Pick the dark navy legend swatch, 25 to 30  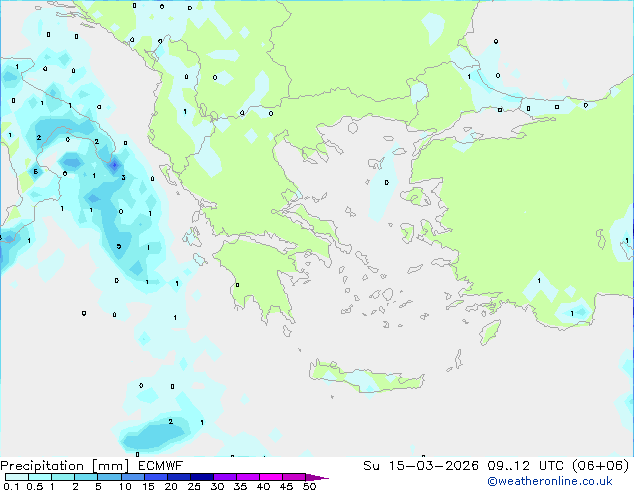pos(201,477)
